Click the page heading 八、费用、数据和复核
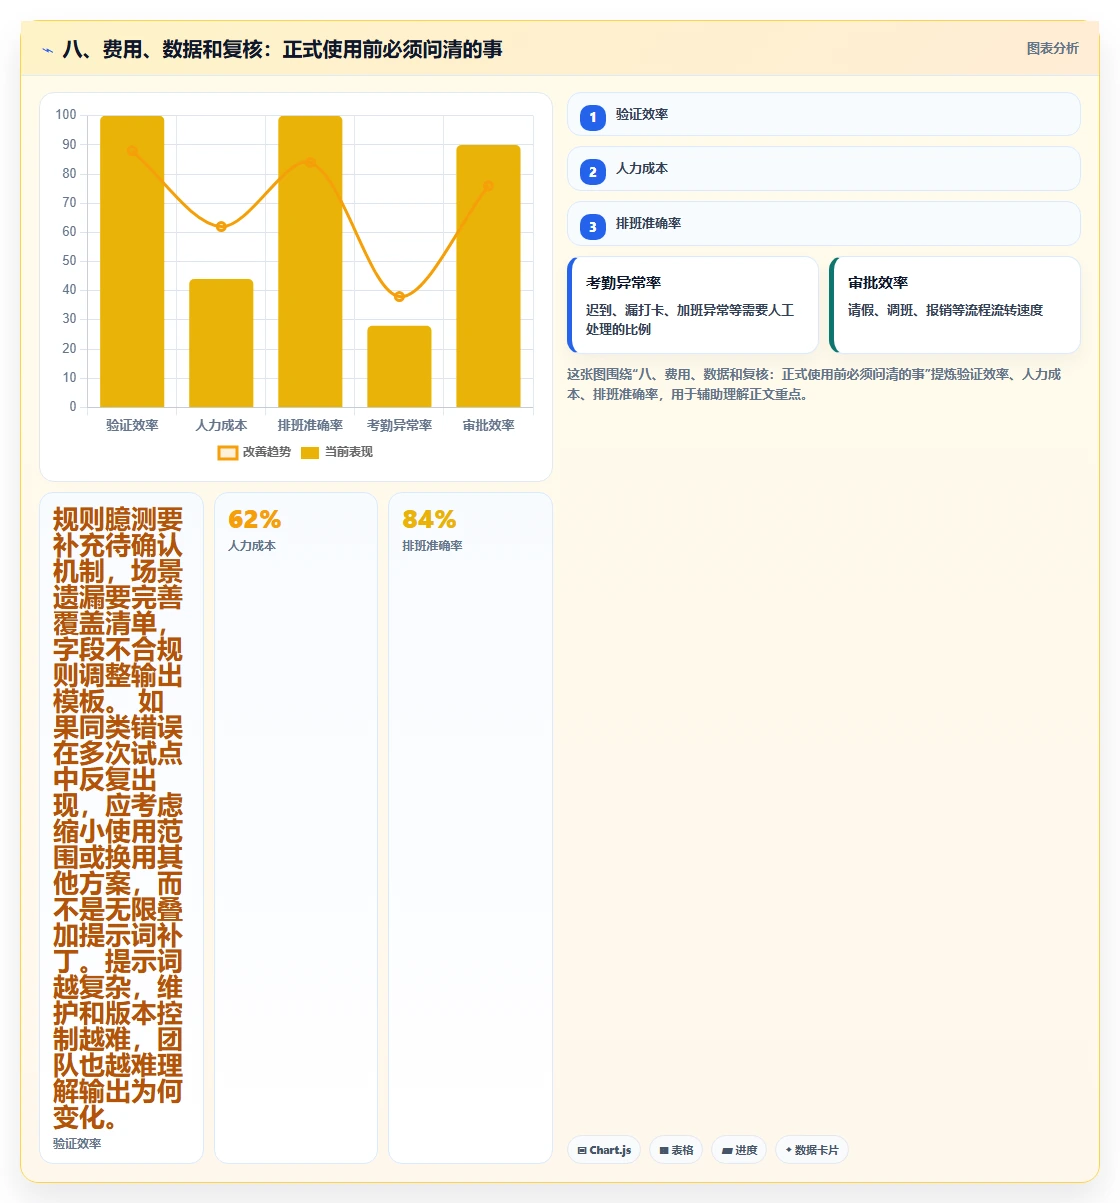The height and width of the screenshot is (1203, 1120). 282,50
